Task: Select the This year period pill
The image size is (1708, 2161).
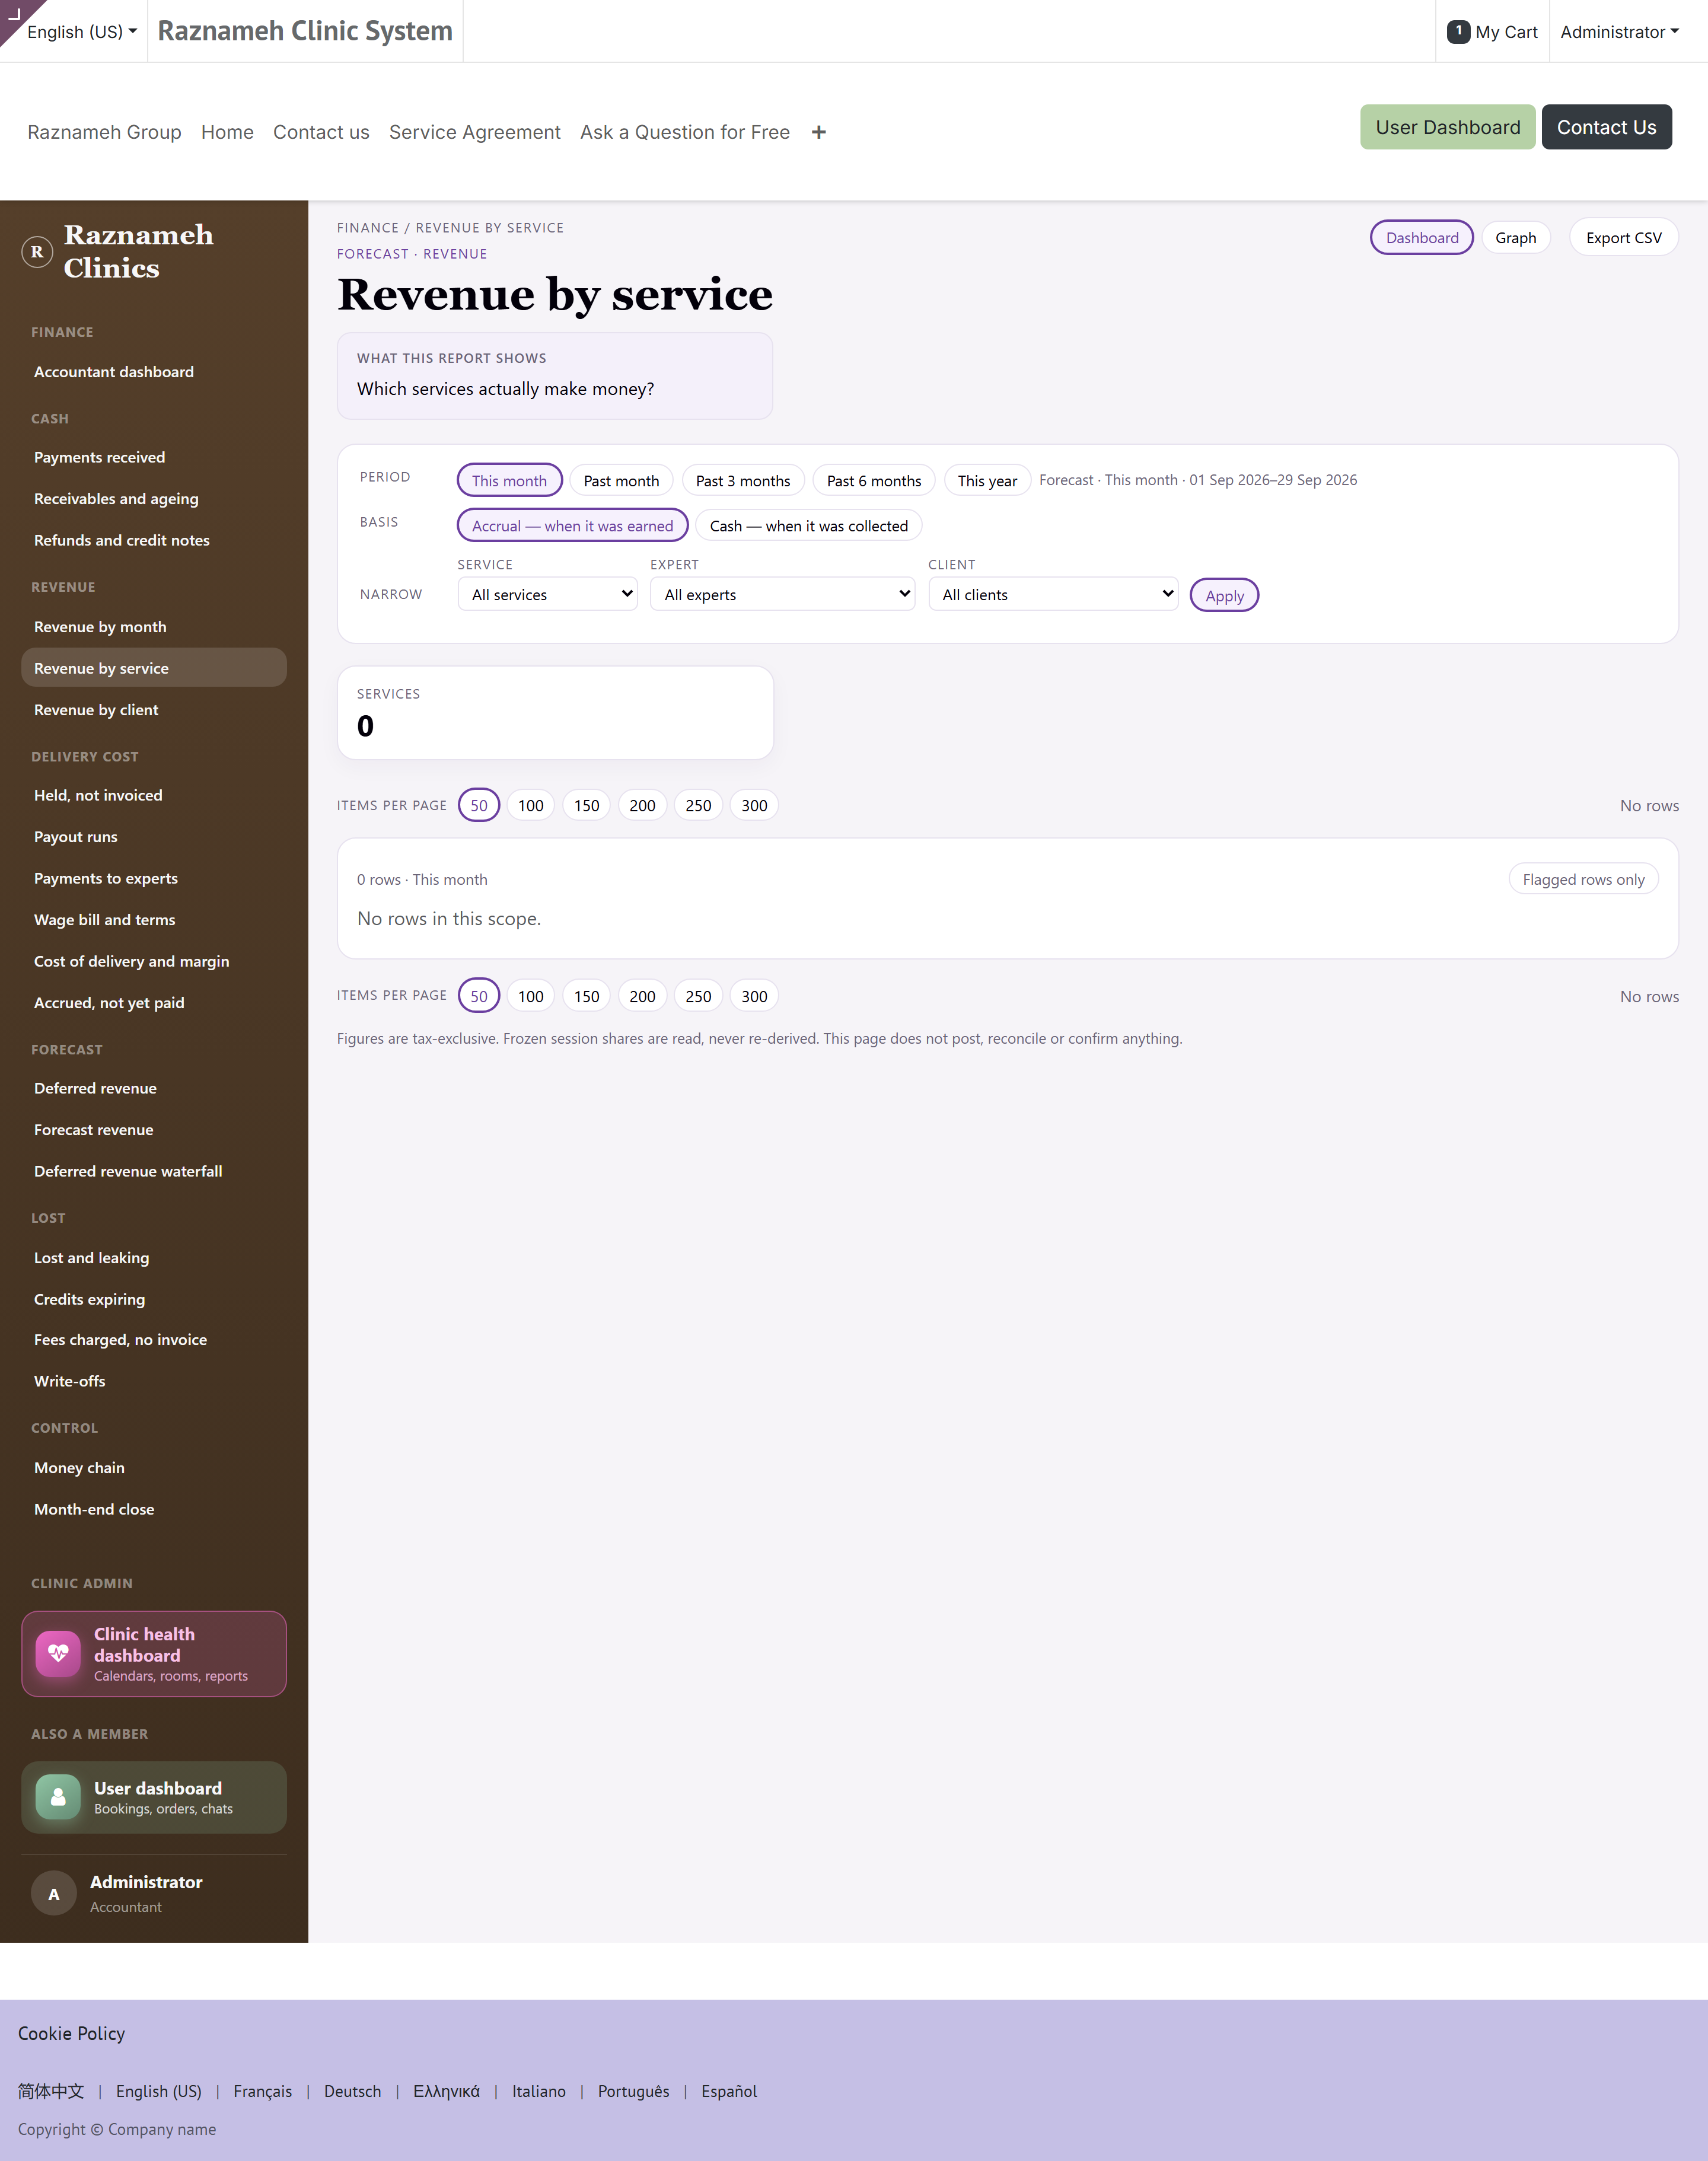Action: (987, 480)
